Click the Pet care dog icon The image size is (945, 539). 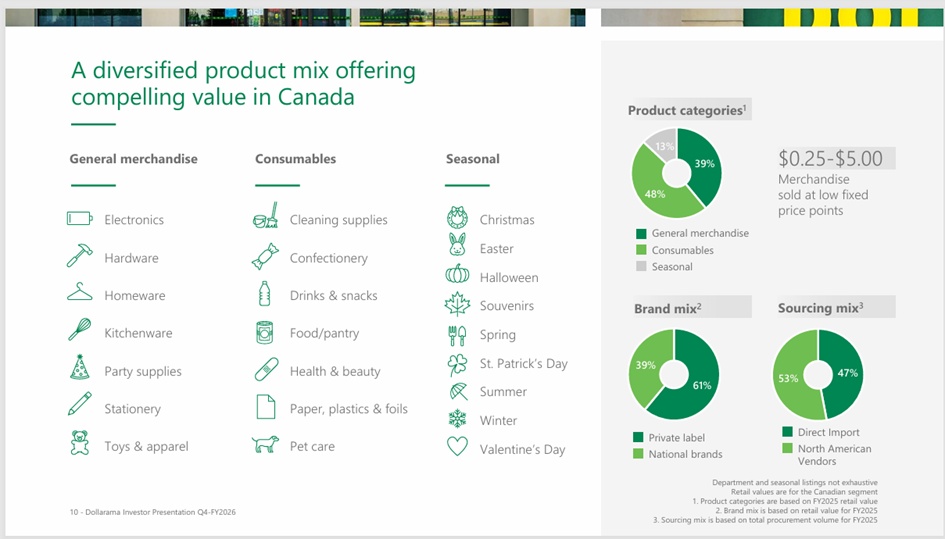265,445
